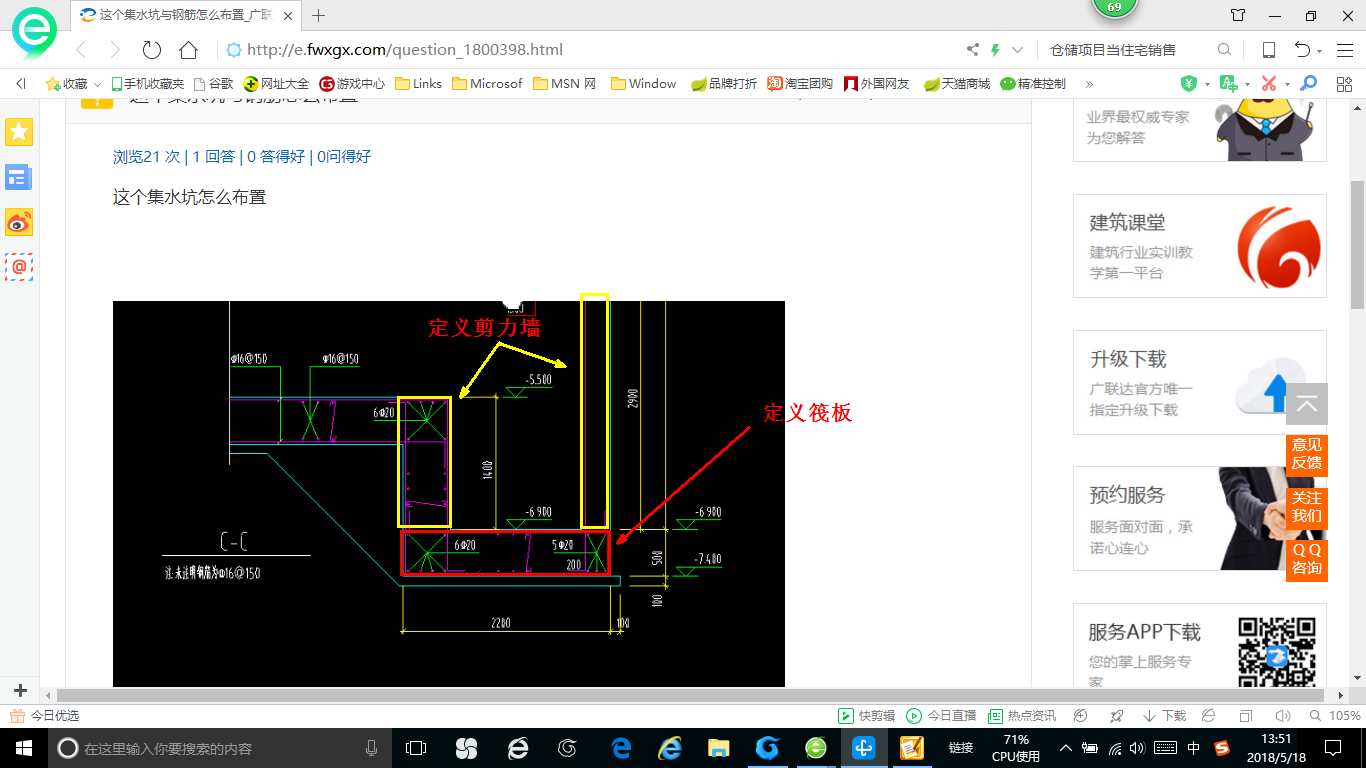Open the mail @ sidebar icon
This screenshot has height=768, width=1366.
pos(19,267)
